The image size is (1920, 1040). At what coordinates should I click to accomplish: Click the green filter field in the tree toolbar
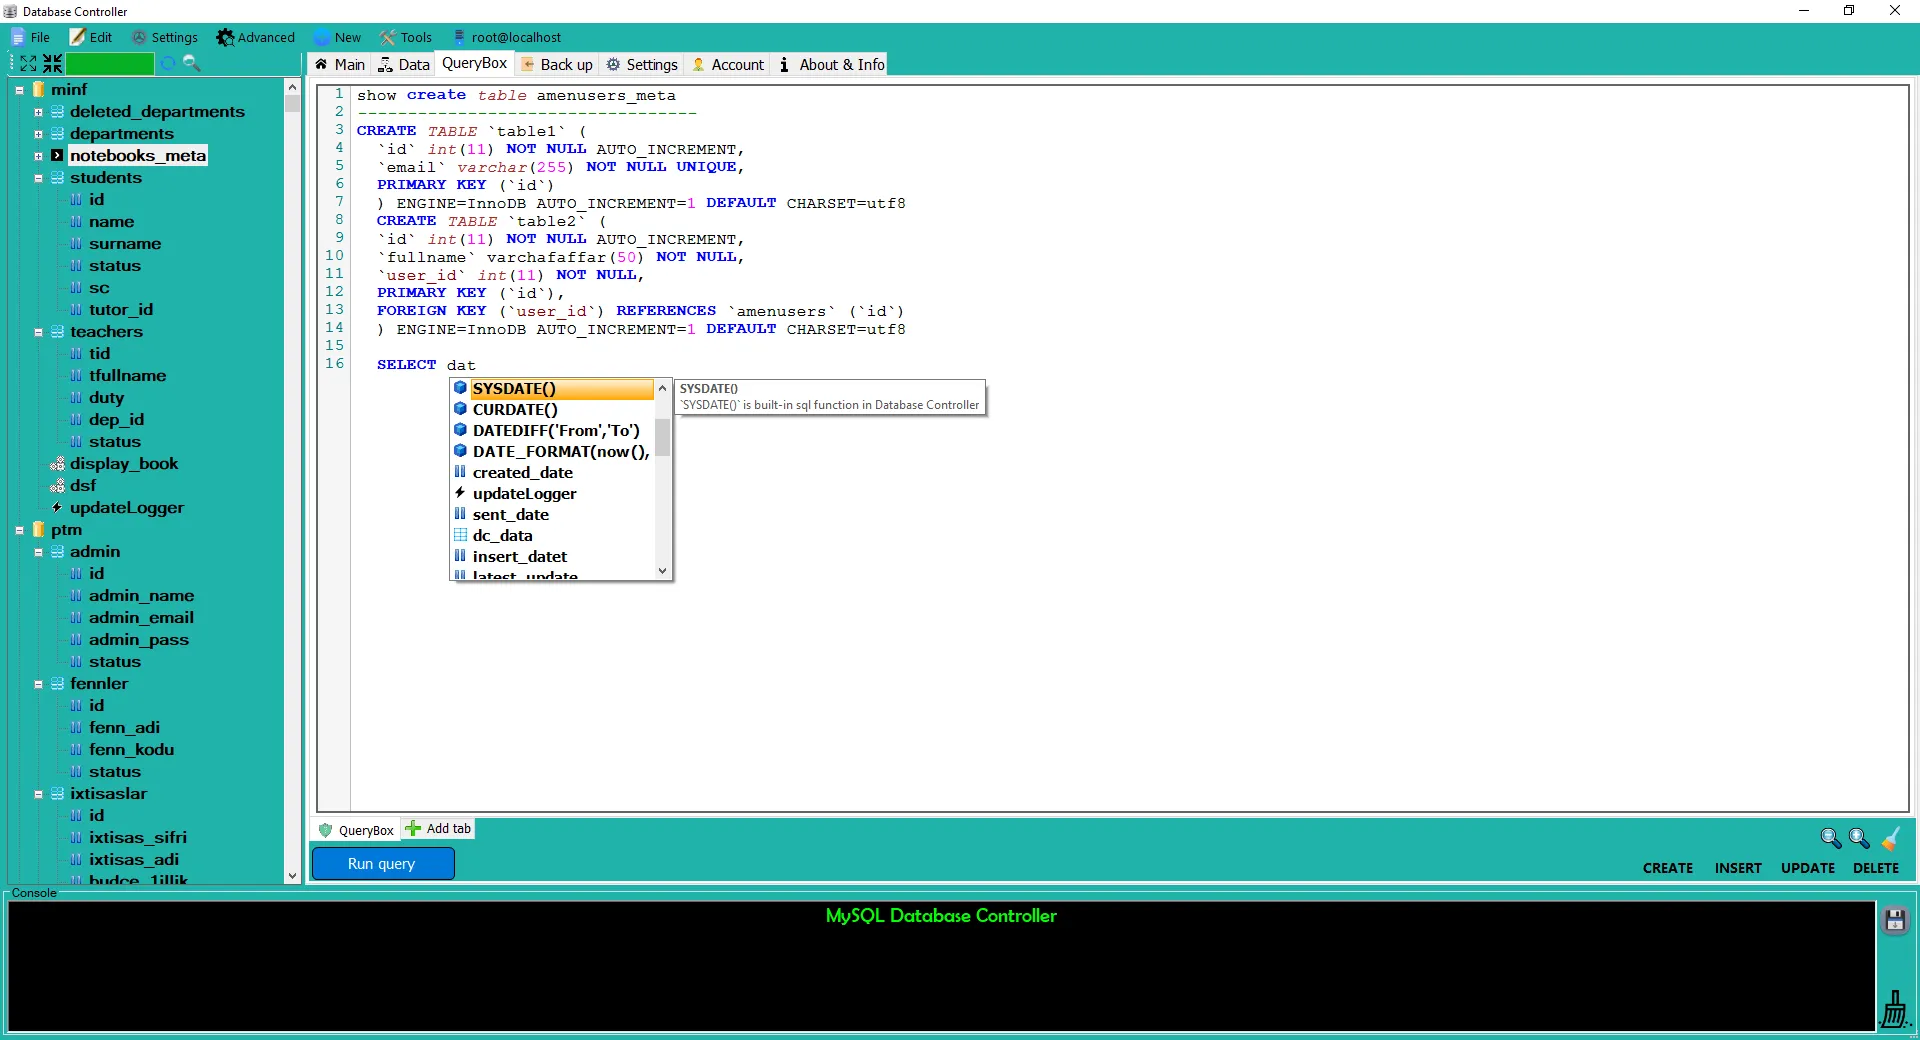110,64
